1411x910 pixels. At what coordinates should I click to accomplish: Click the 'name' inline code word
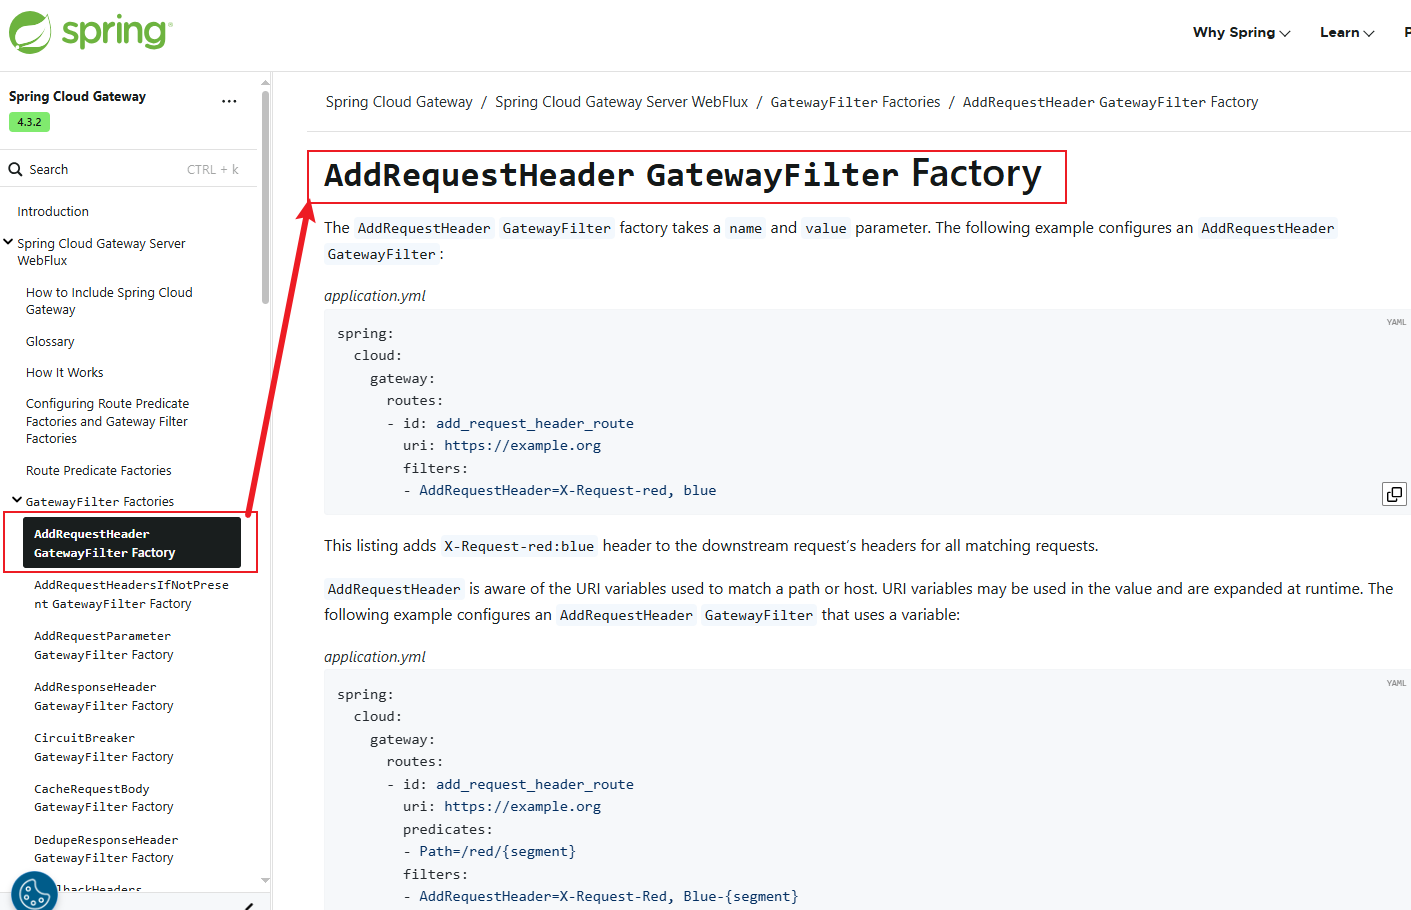(746, 228)
